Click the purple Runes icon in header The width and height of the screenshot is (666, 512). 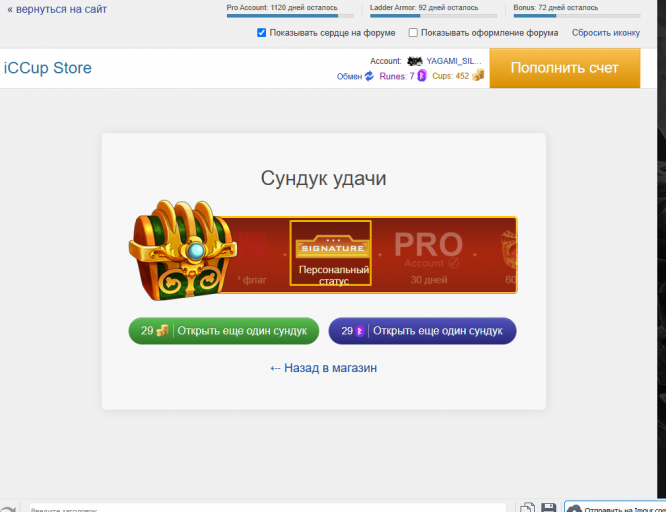421,76
